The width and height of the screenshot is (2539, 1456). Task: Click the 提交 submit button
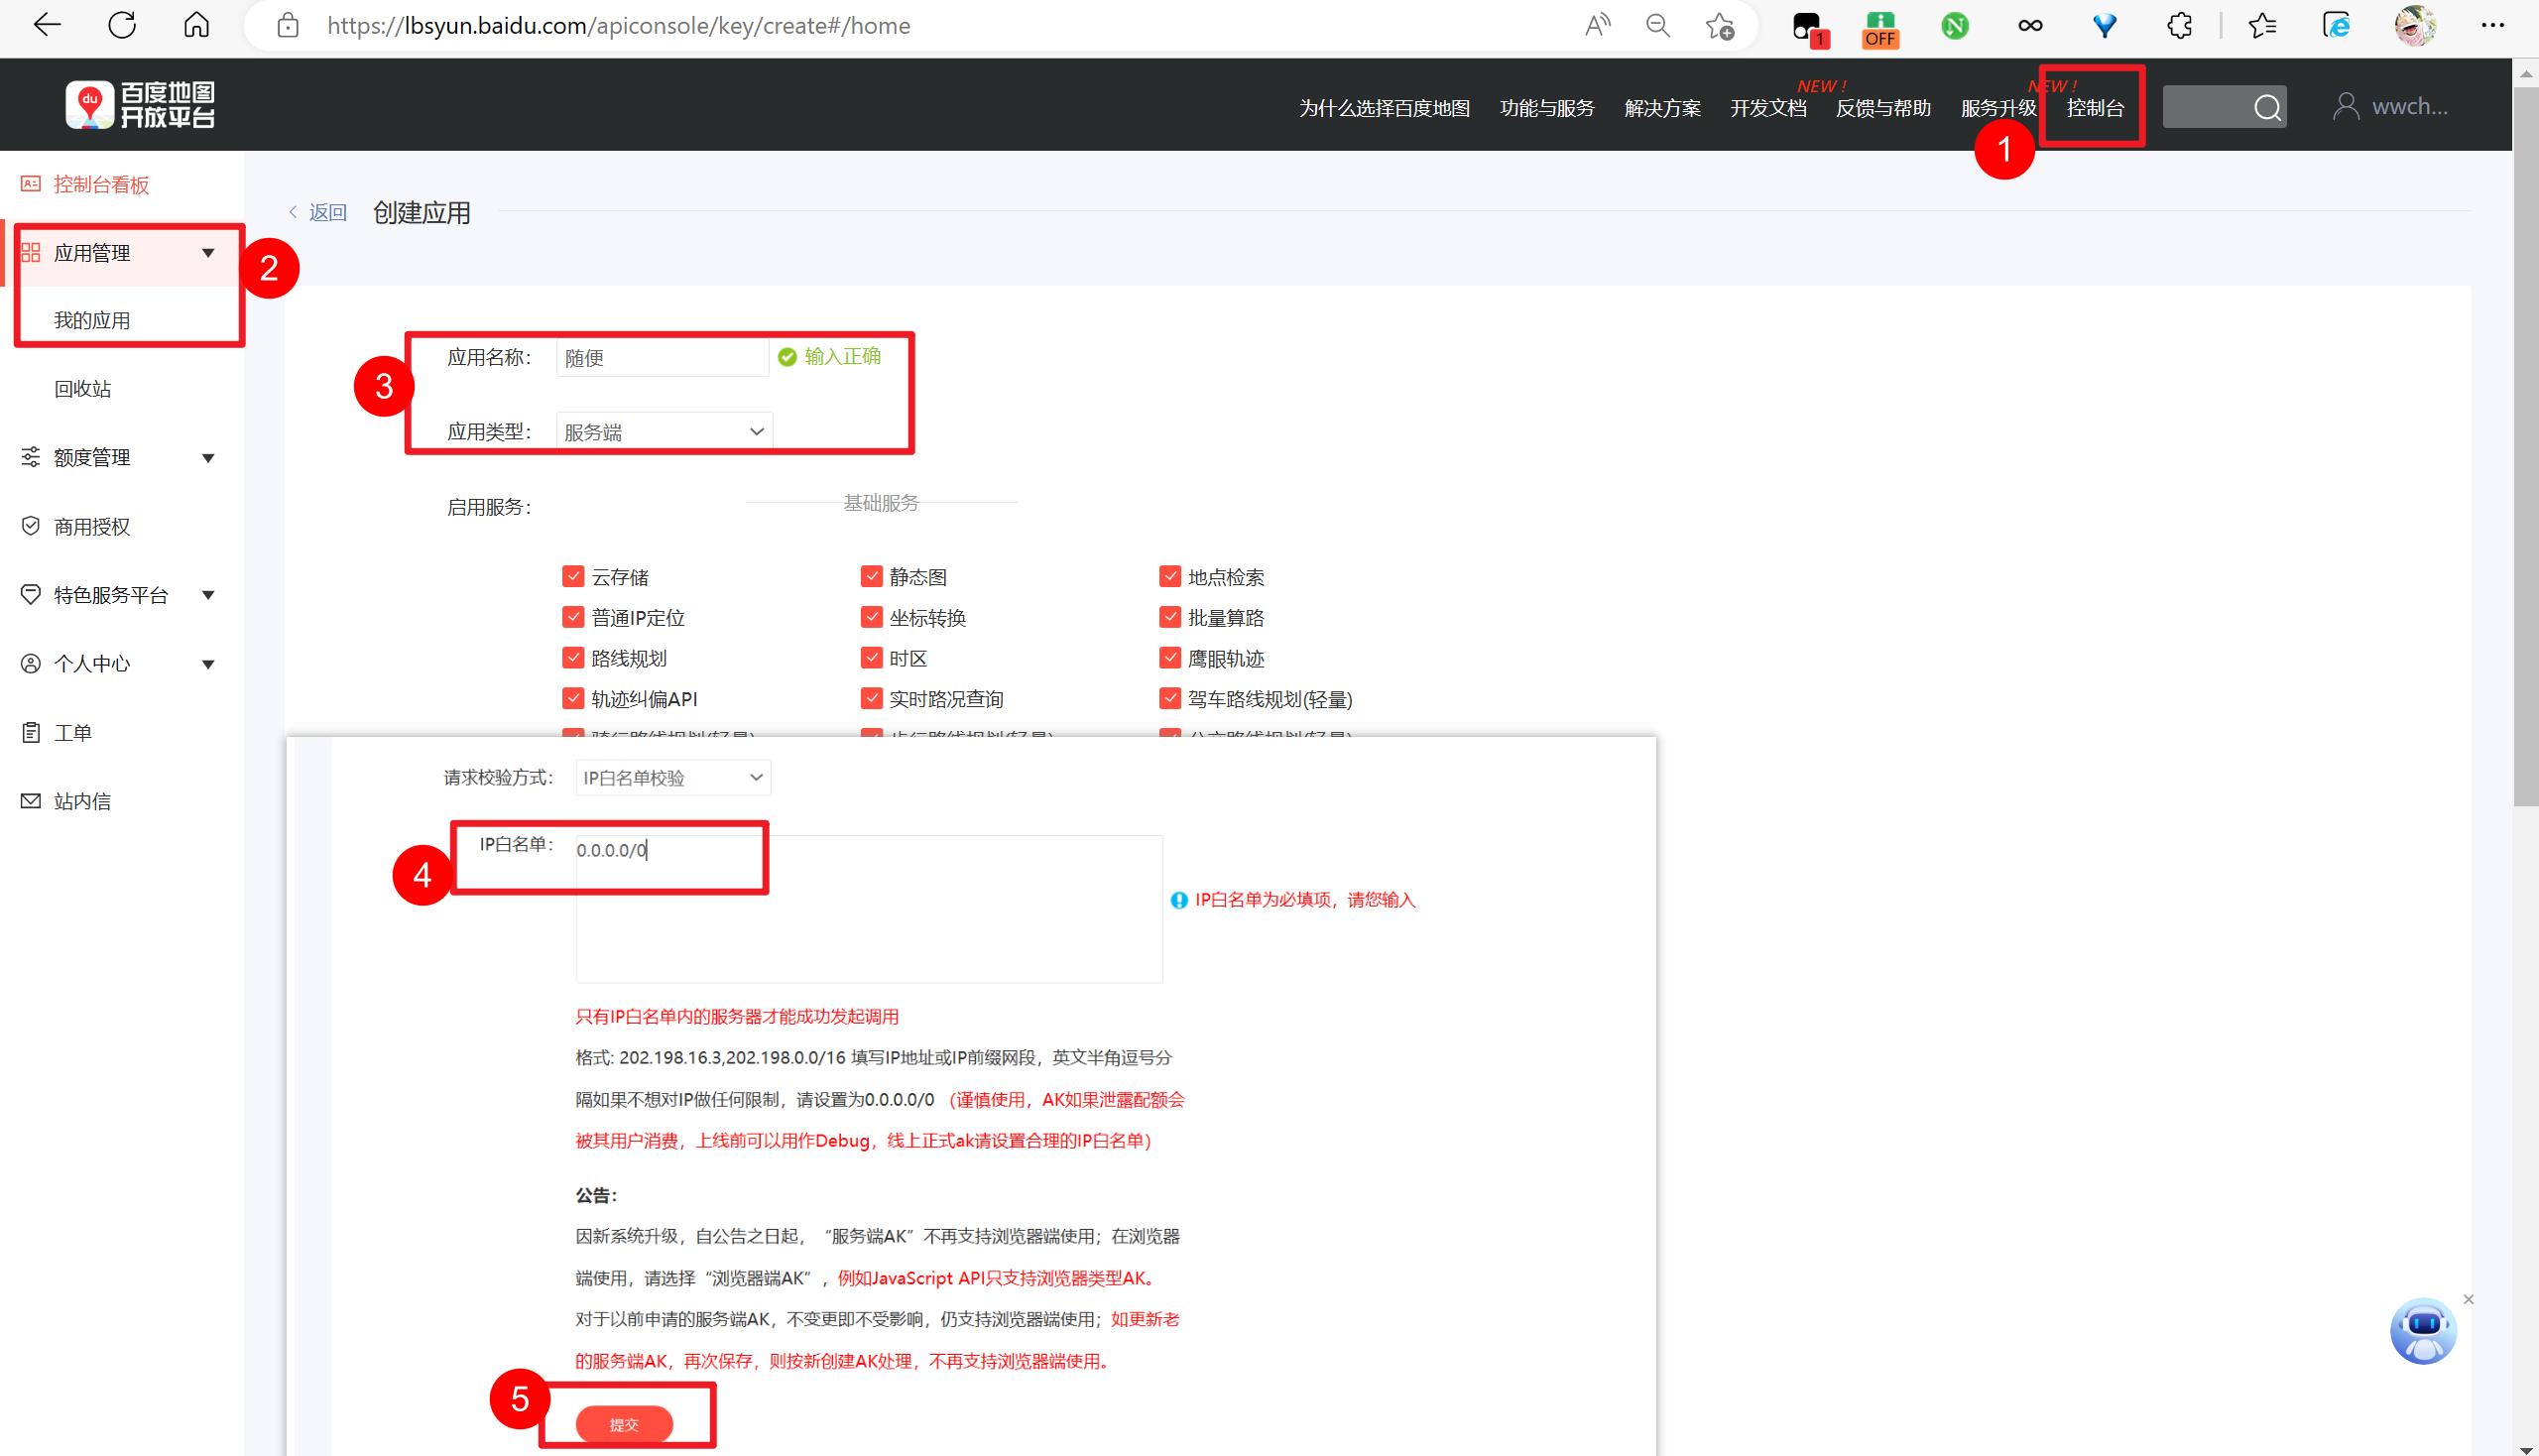click(x=626, y=1424)
